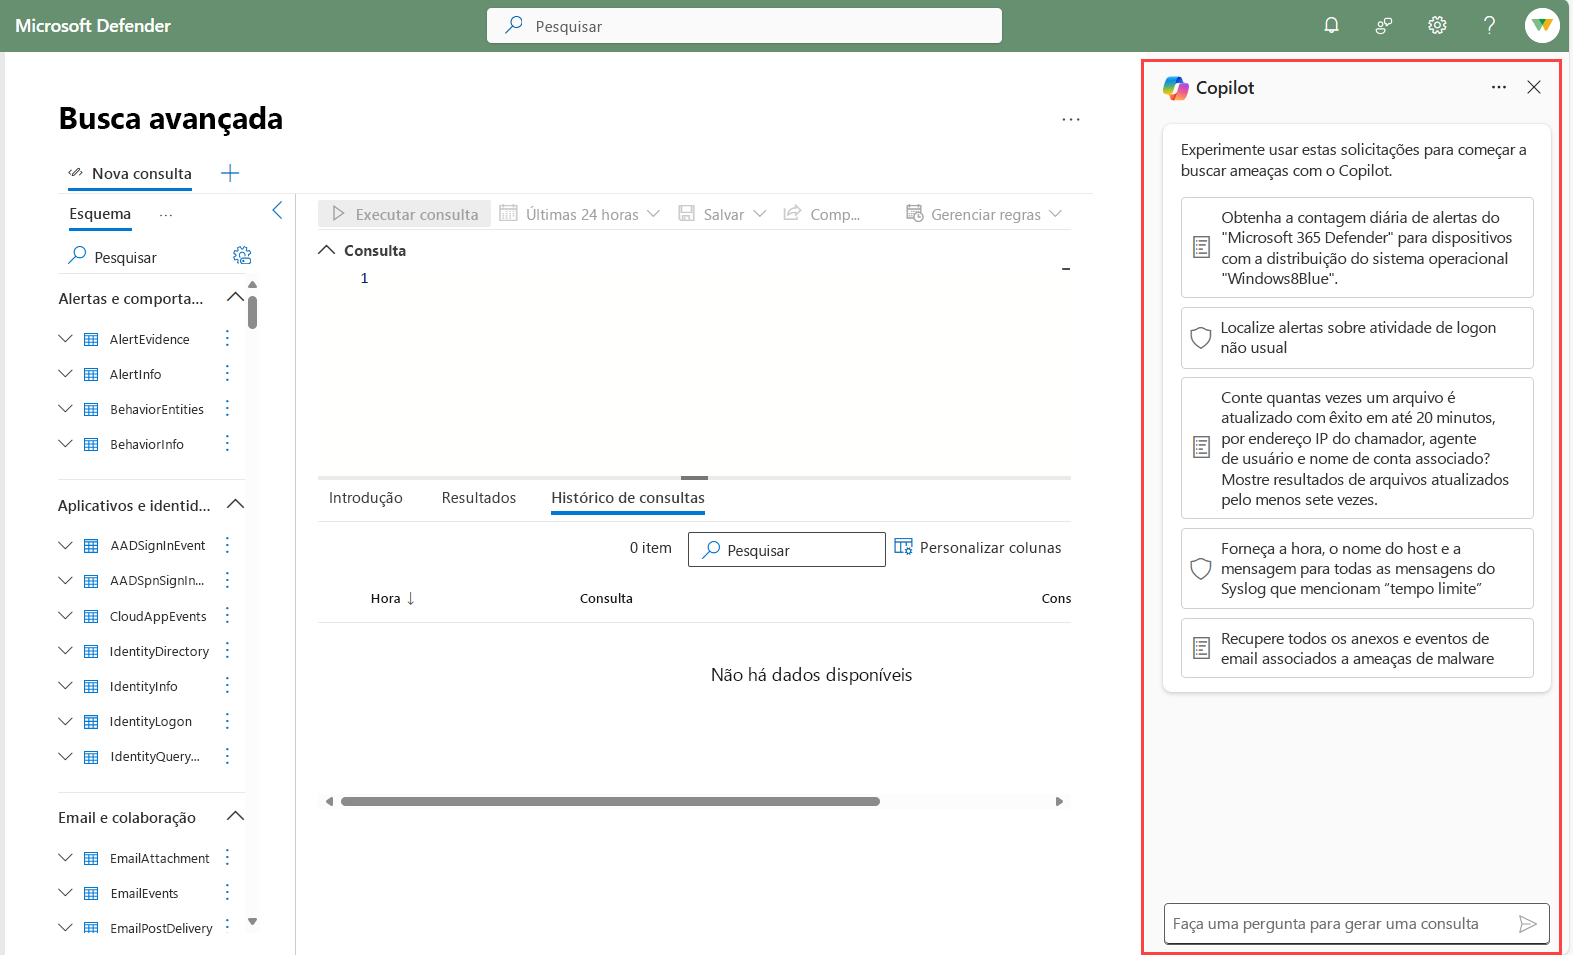The image size is (1573, 955).
Task: Click the horizontal scrollbar in results
Action: tap(610, 801)
